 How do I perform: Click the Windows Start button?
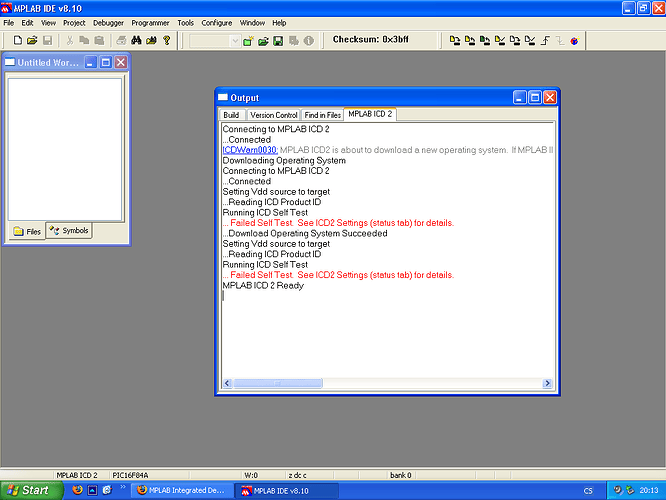tap(31, 490)
